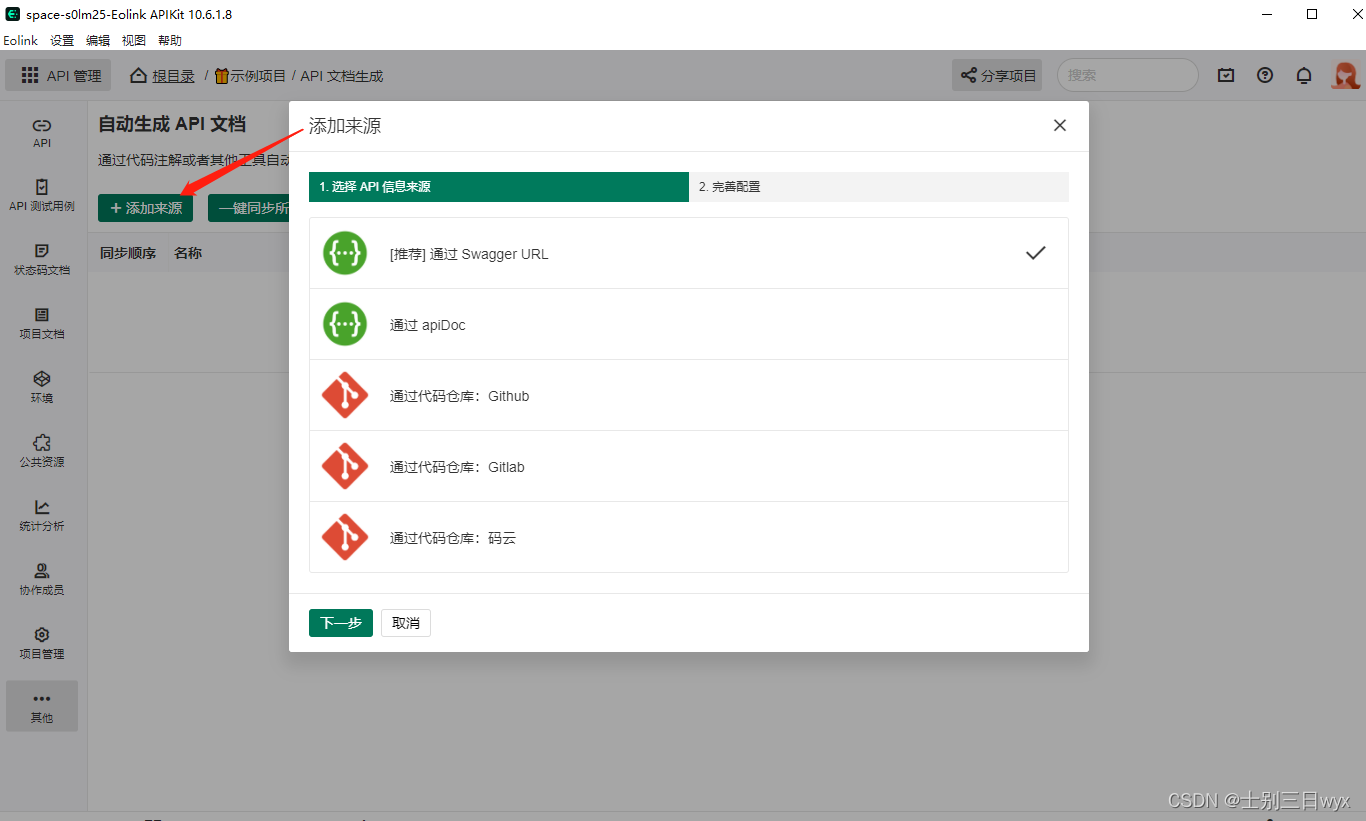Viewport: 1366px width, 821px height.
Task: Open API 测试用例 in sidebar
Action: (42, 196)
